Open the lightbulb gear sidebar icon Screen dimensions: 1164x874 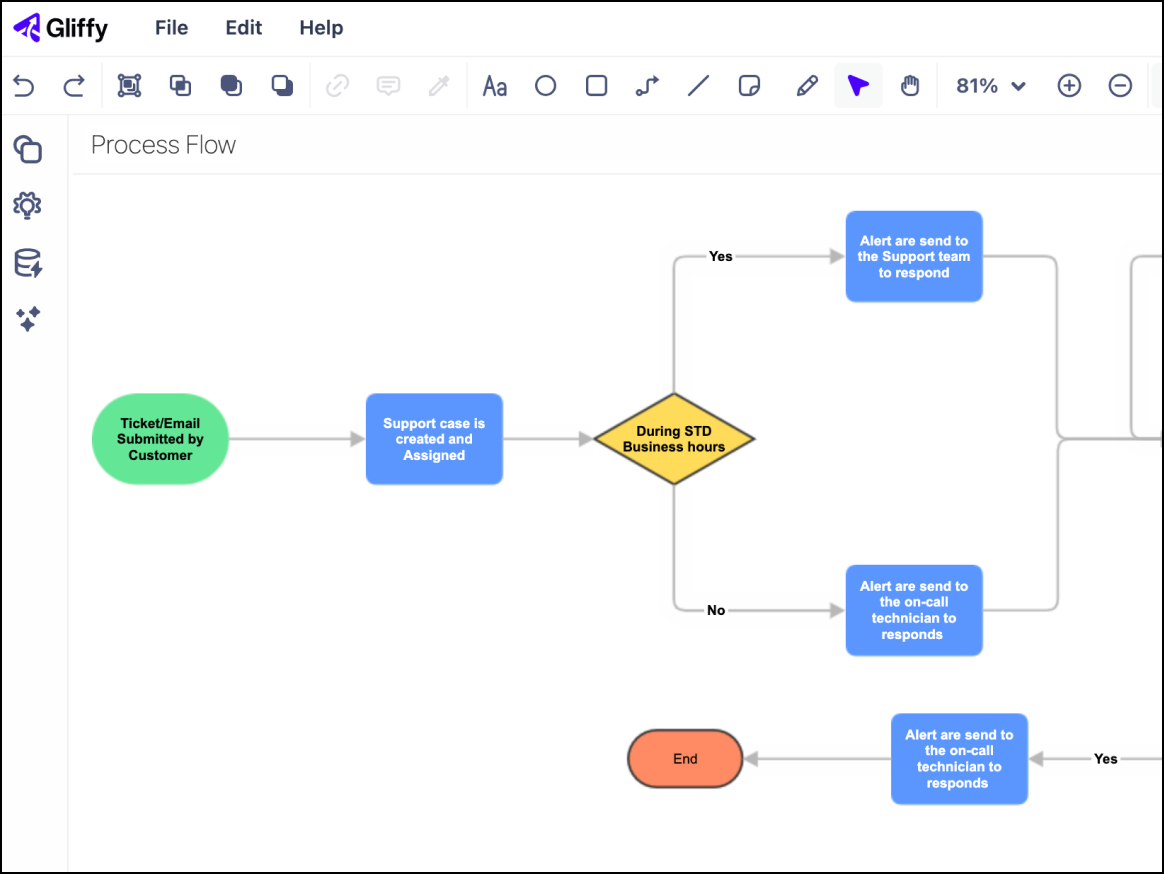point(27,206)
